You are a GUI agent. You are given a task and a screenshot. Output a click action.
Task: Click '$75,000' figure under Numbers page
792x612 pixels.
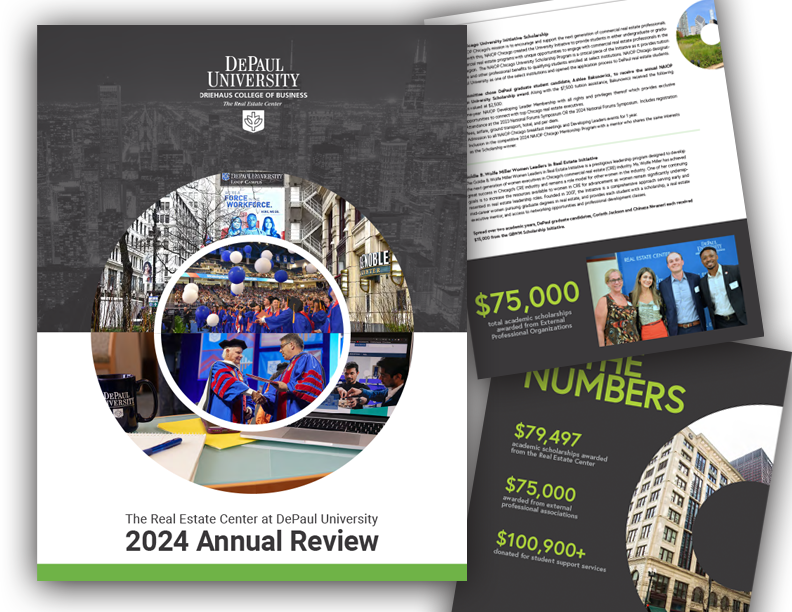pos(540,488)
